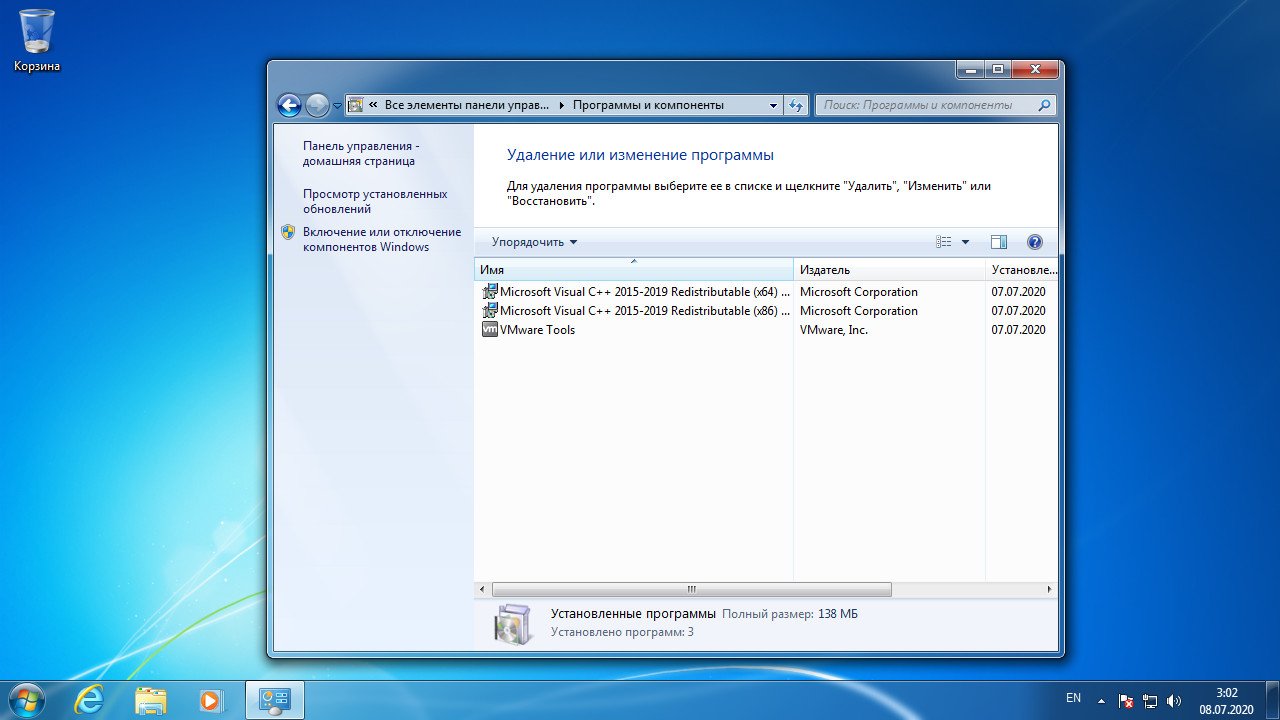This screenshot has width=1280, height=720.
Task: Click 'Microsoft Corporation' in the x86 row
Action: pyautogui.click(x=859, y=311)
